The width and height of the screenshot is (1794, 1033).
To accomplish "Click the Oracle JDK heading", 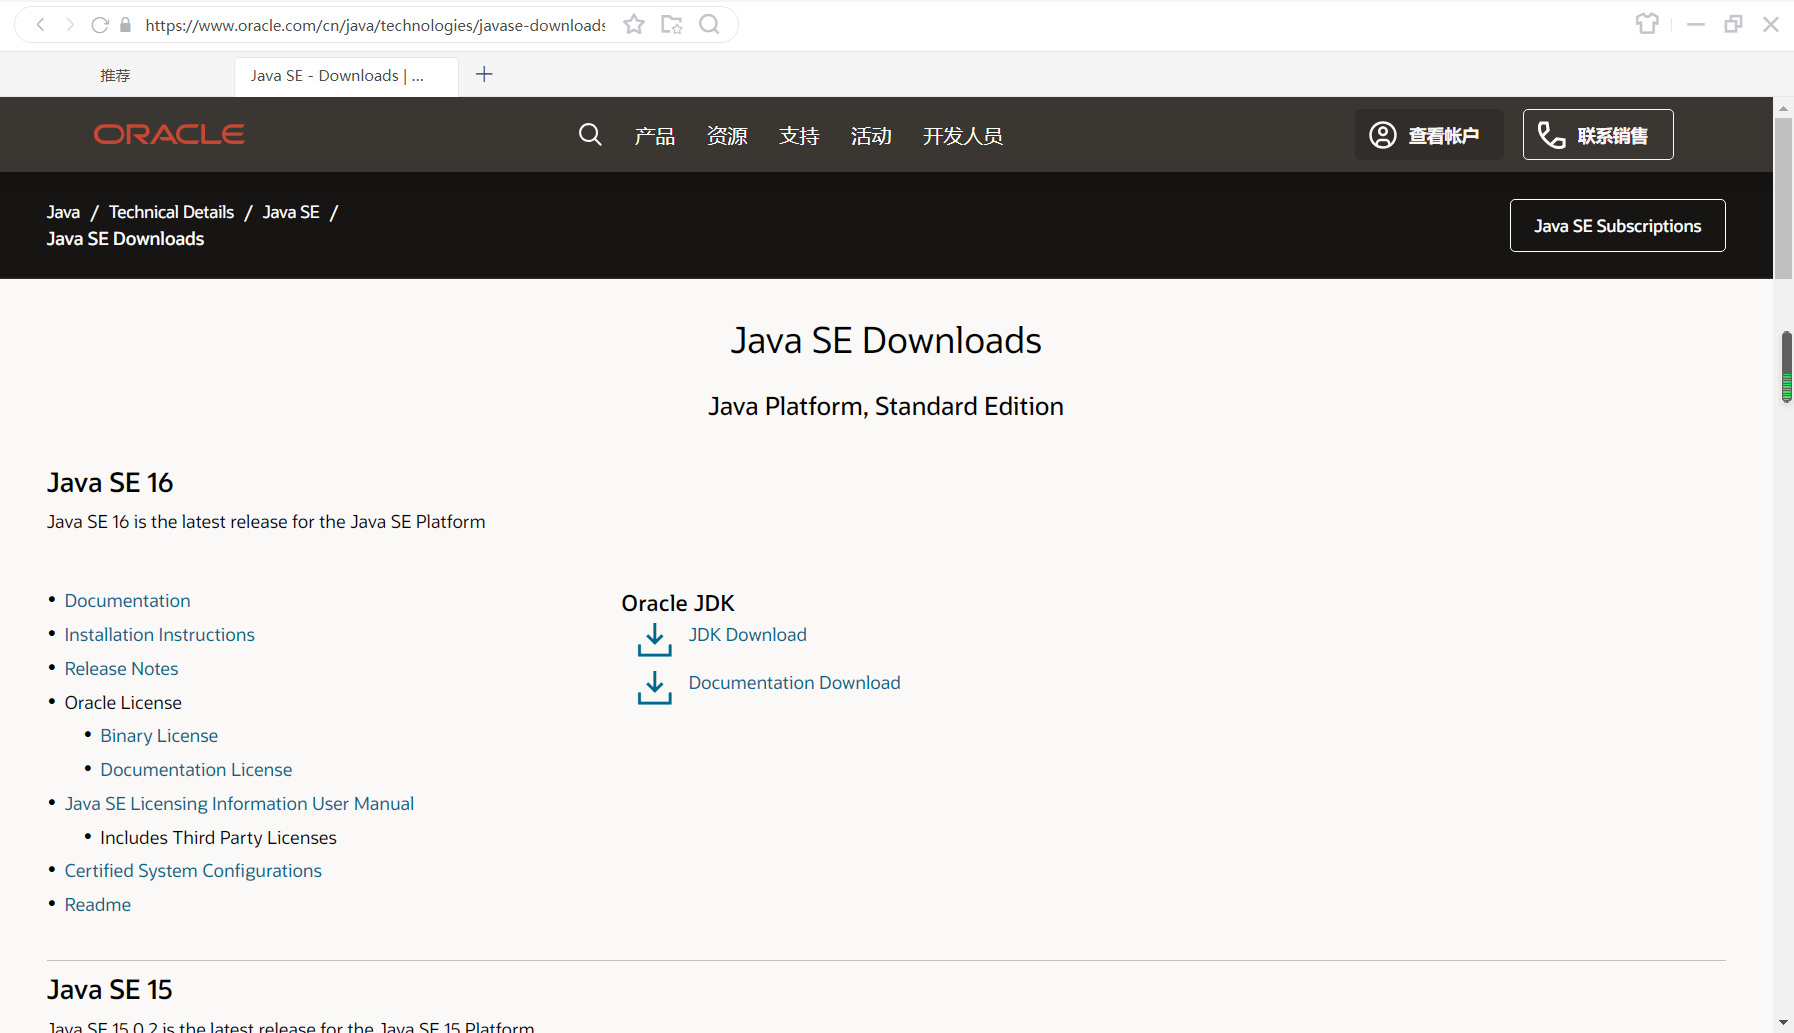I will tap(678, 603).
